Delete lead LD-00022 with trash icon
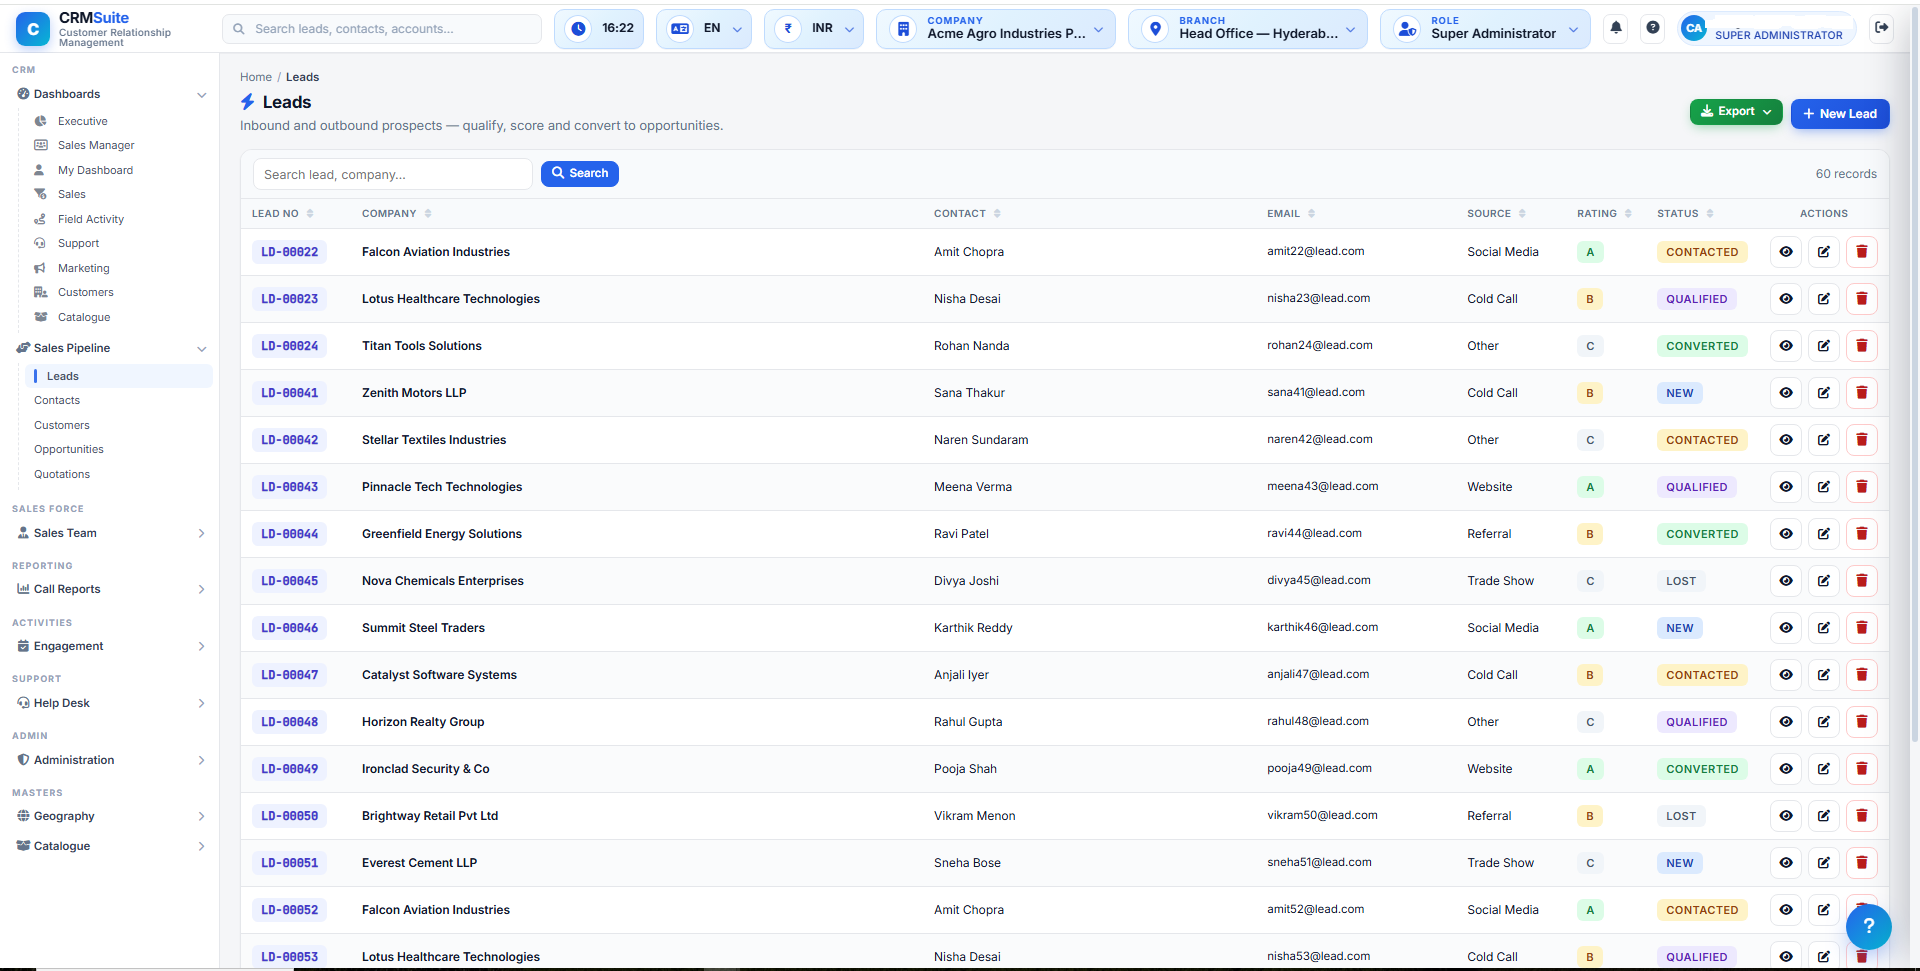Screen dimensions: 1920x971 (1862, 252)
